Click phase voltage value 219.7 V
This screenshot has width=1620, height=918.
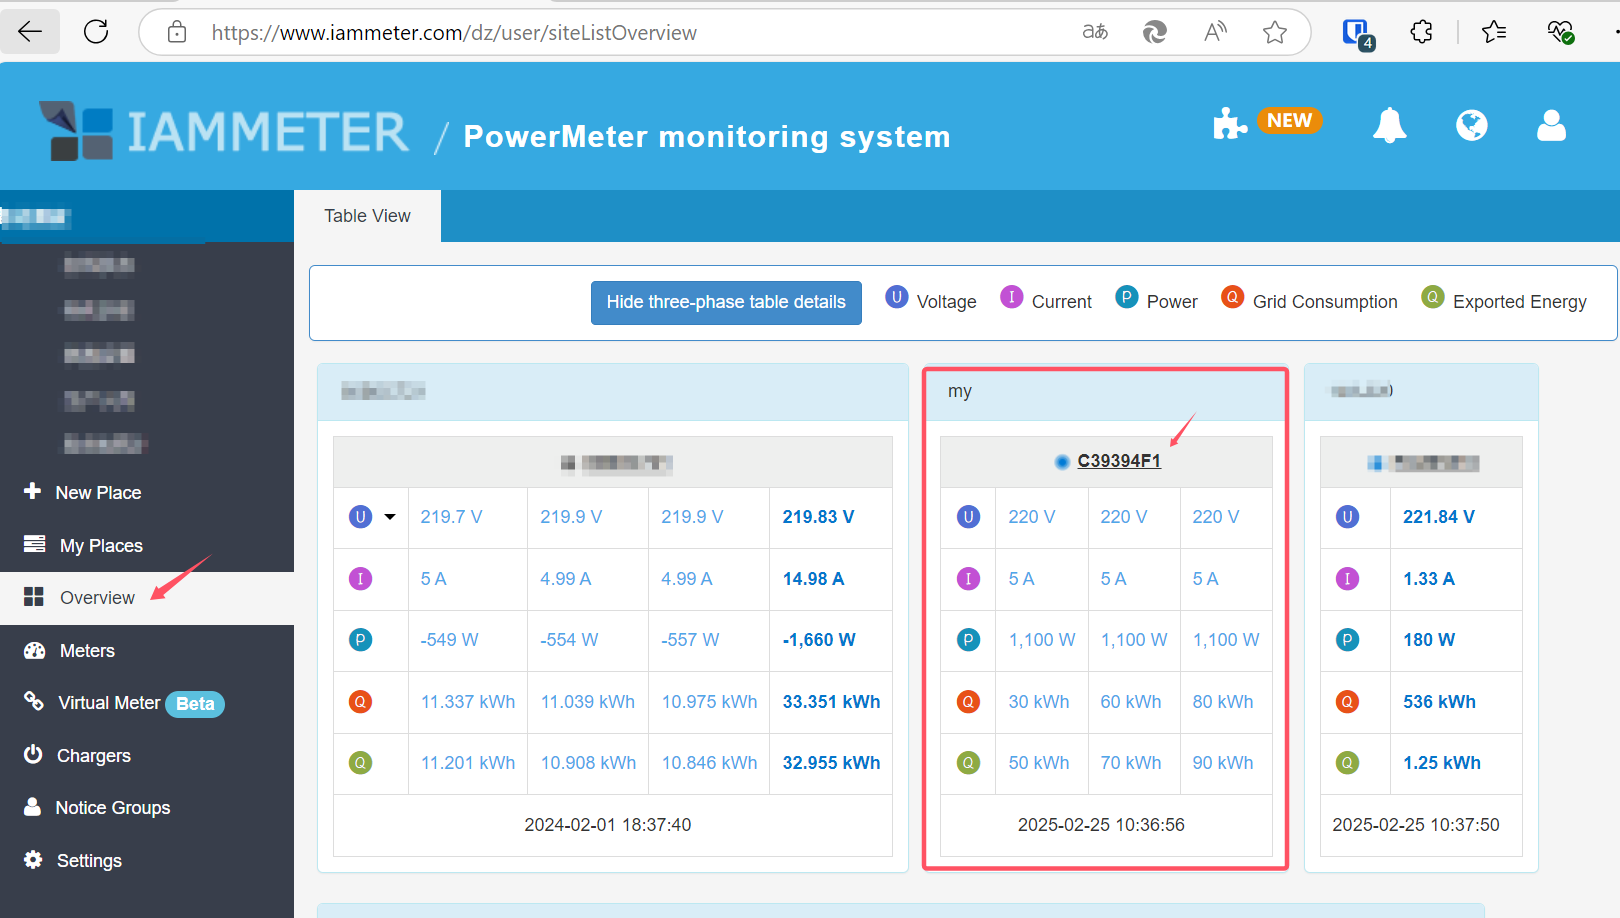coord(451,517)
